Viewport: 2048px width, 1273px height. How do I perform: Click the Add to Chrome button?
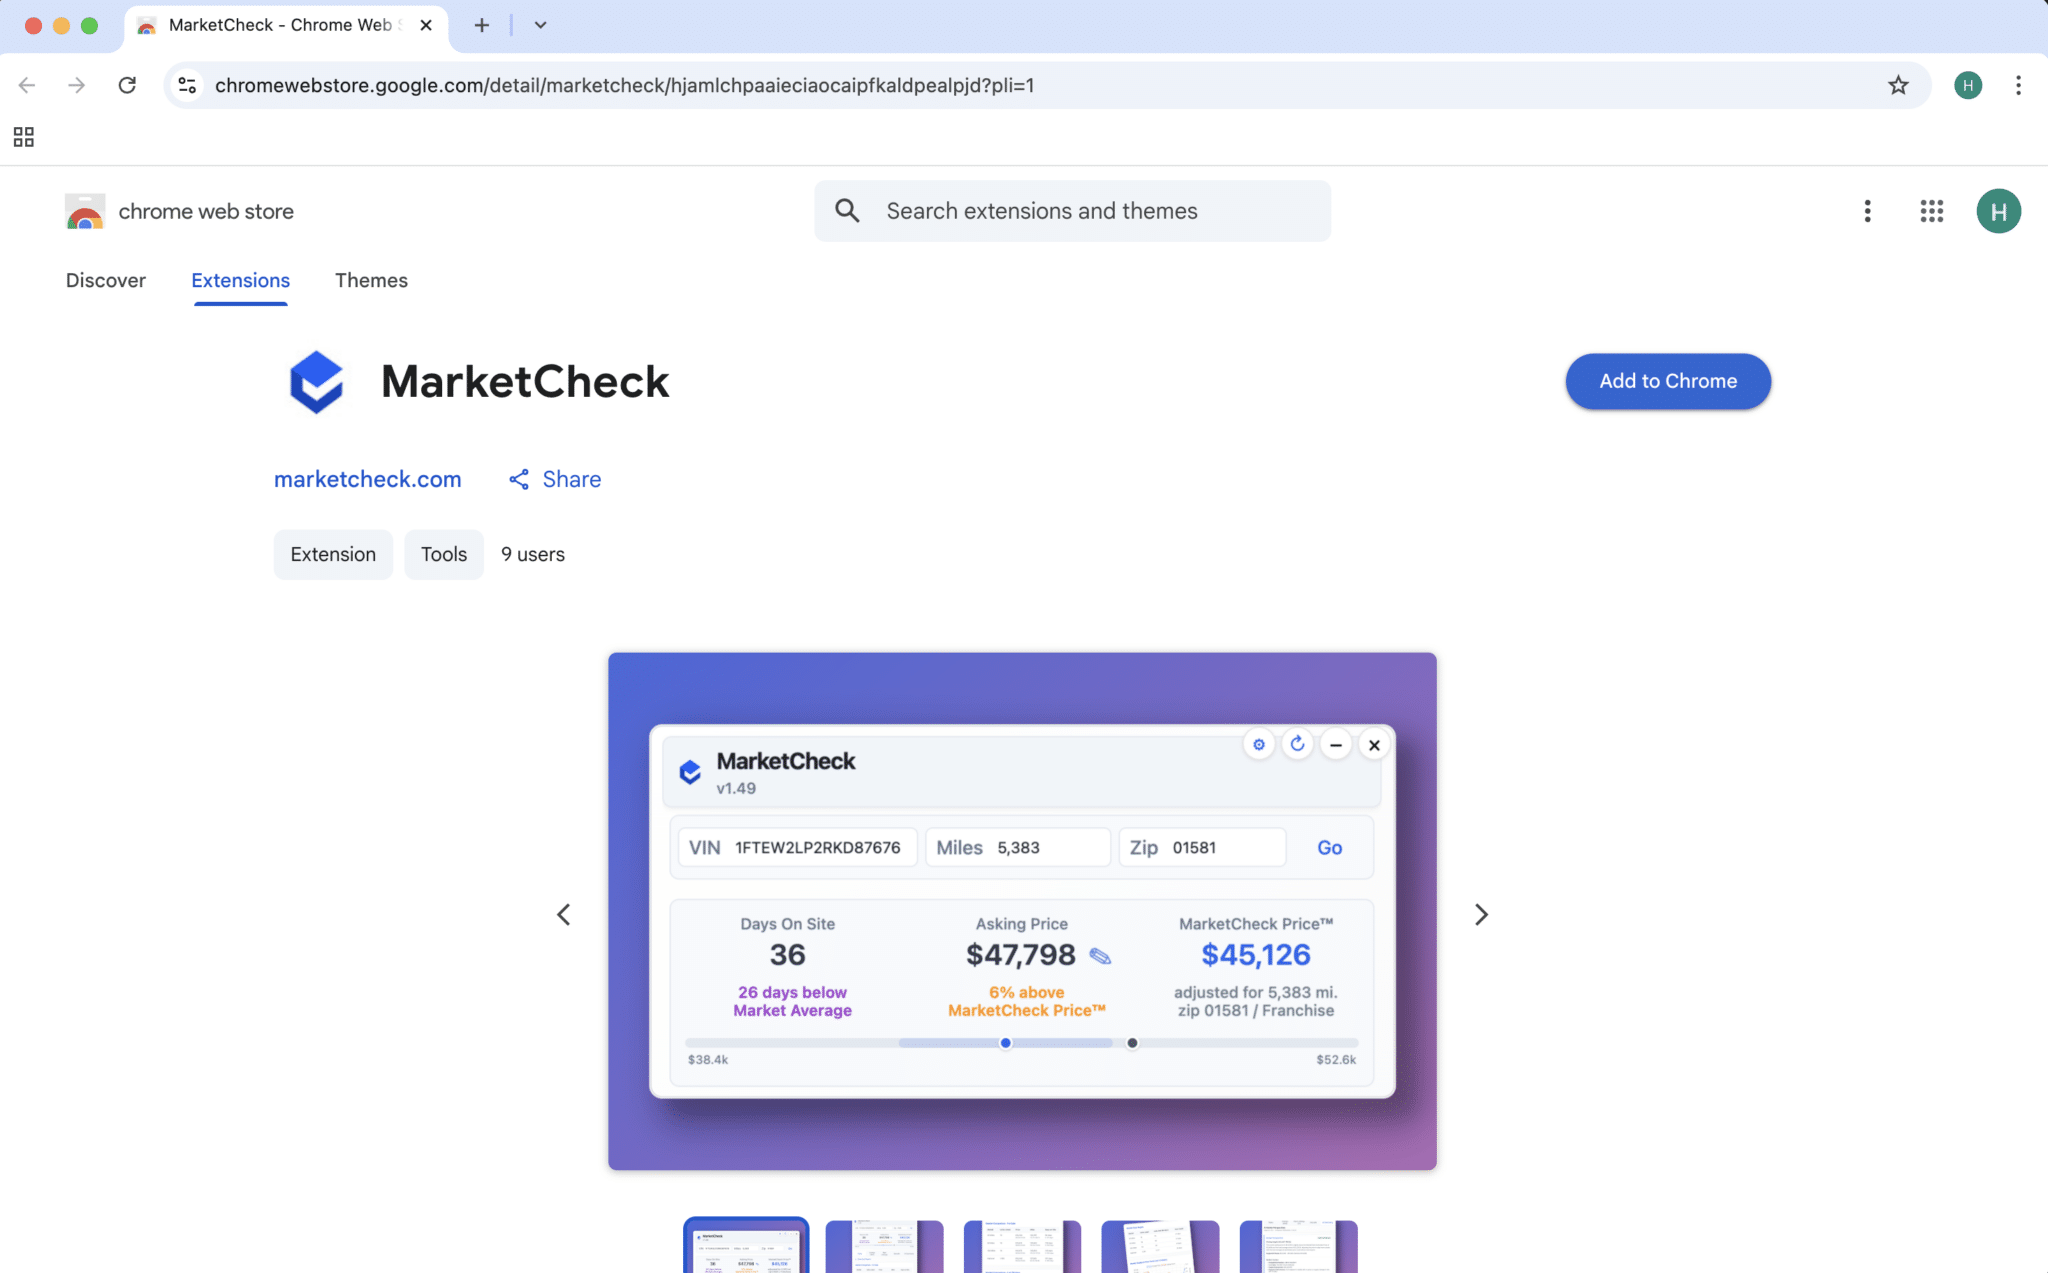click(1666, 381)
